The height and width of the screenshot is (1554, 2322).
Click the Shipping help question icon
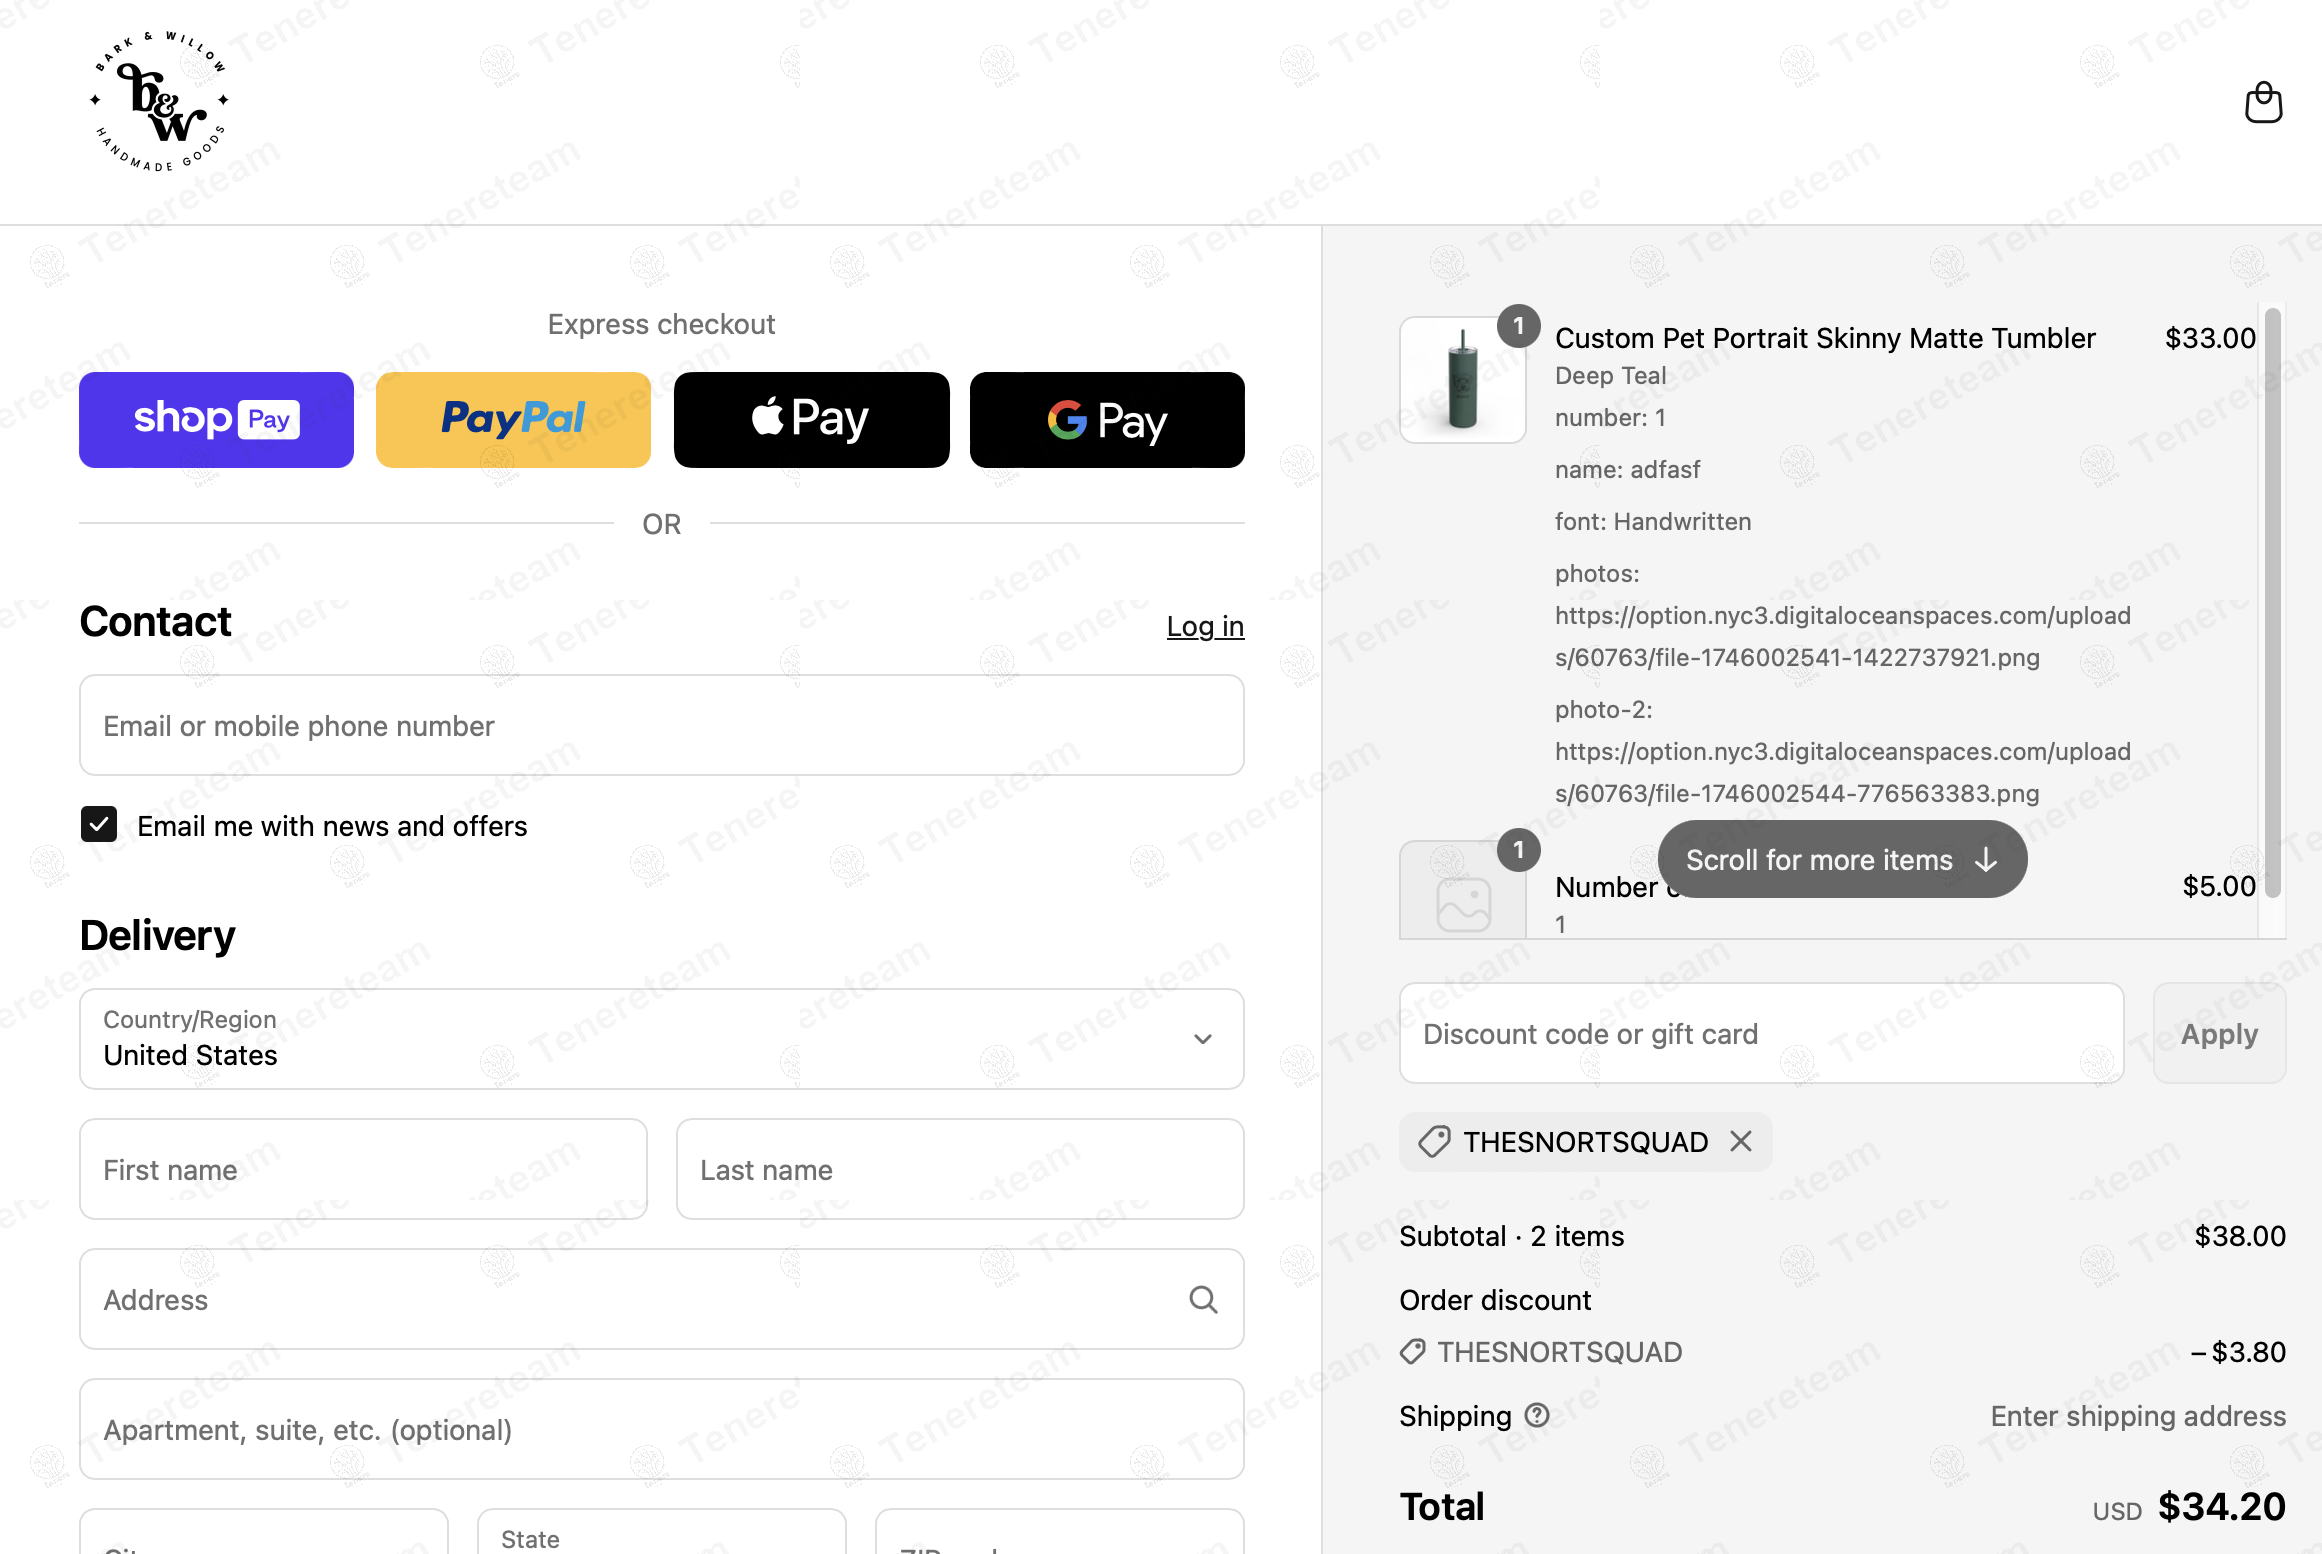pos(1537,1415)
